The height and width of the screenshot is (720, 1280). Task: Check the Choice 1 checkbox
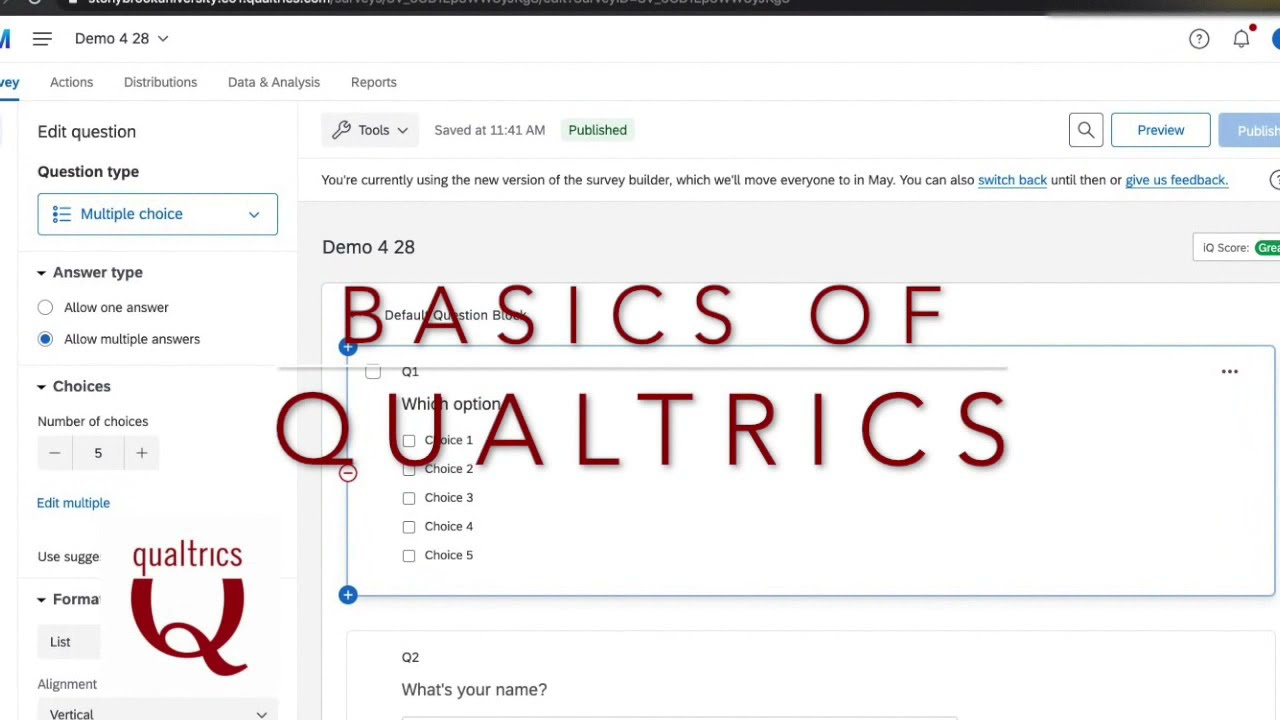click(409, 441)
